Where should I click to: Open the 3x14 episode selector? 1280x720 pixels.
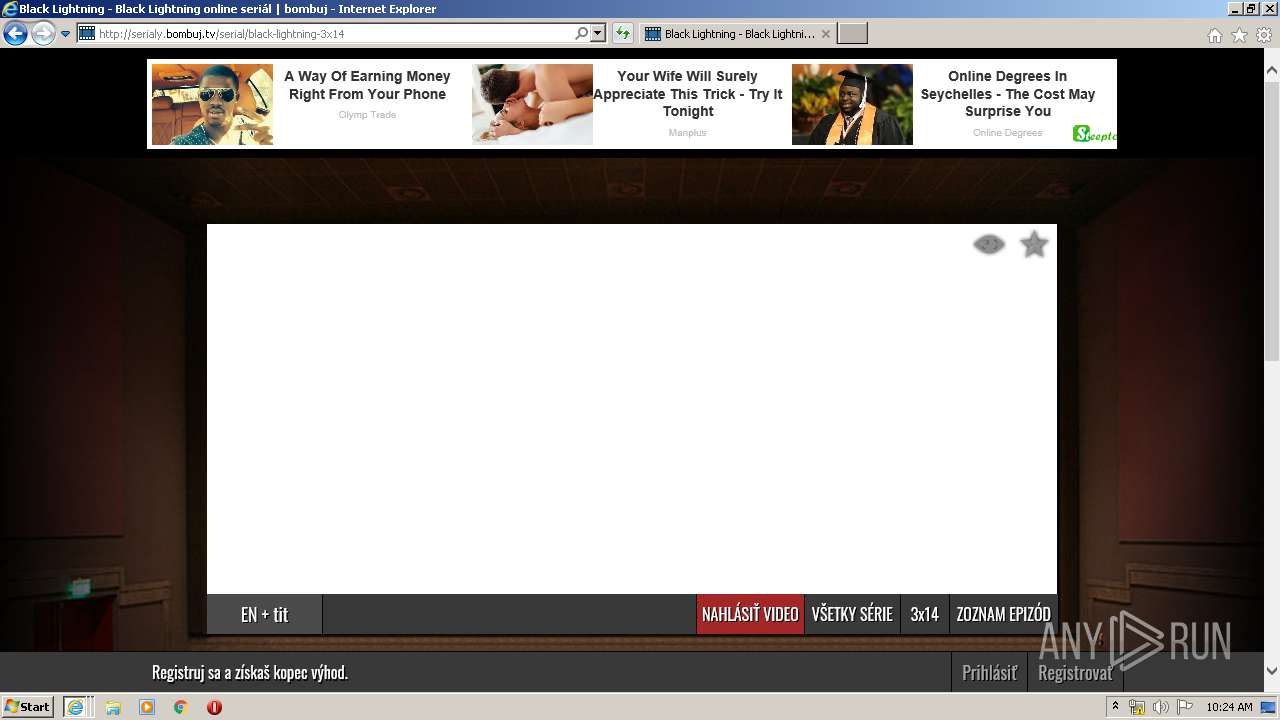pos(924,614)
